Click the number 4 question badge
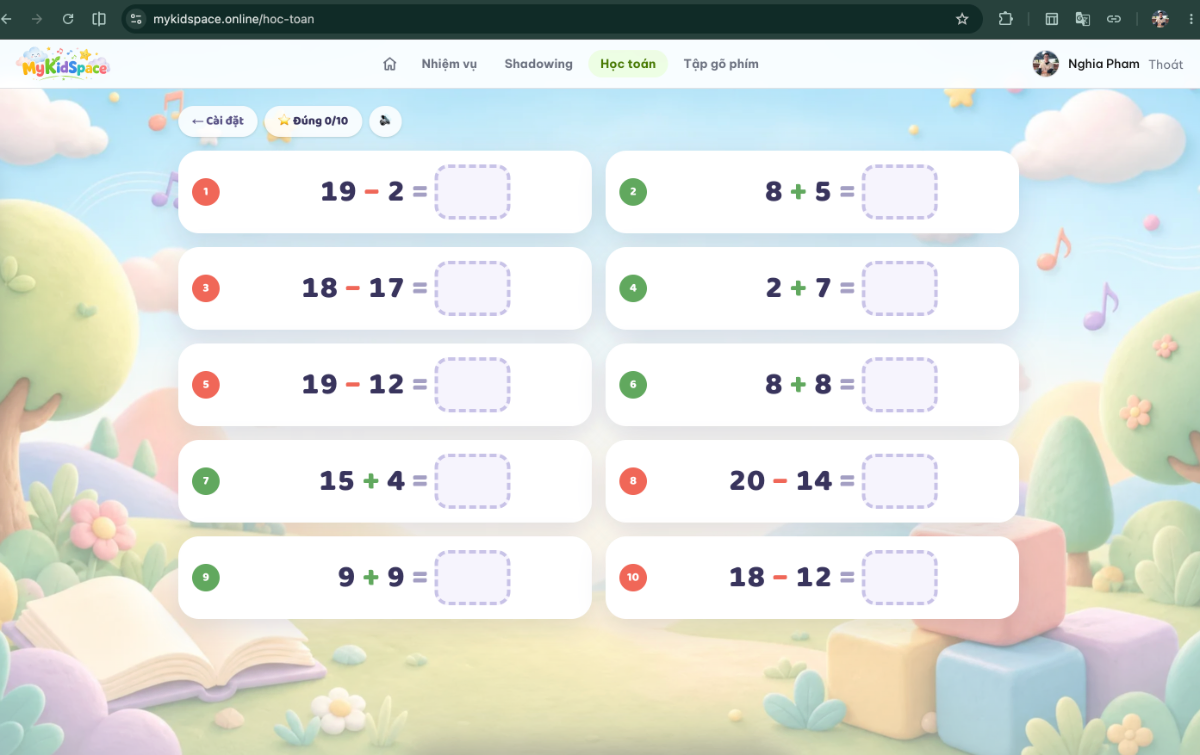1200x755 pixels. pyautogui.click(x=633, y=289)
